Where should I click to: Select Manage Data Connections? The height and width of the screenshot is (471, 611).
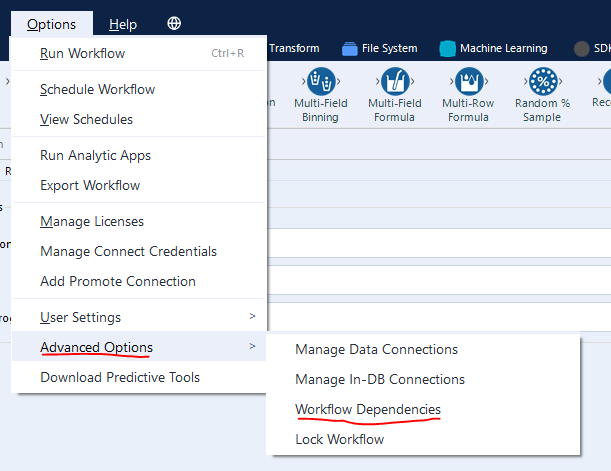(376, 349)
